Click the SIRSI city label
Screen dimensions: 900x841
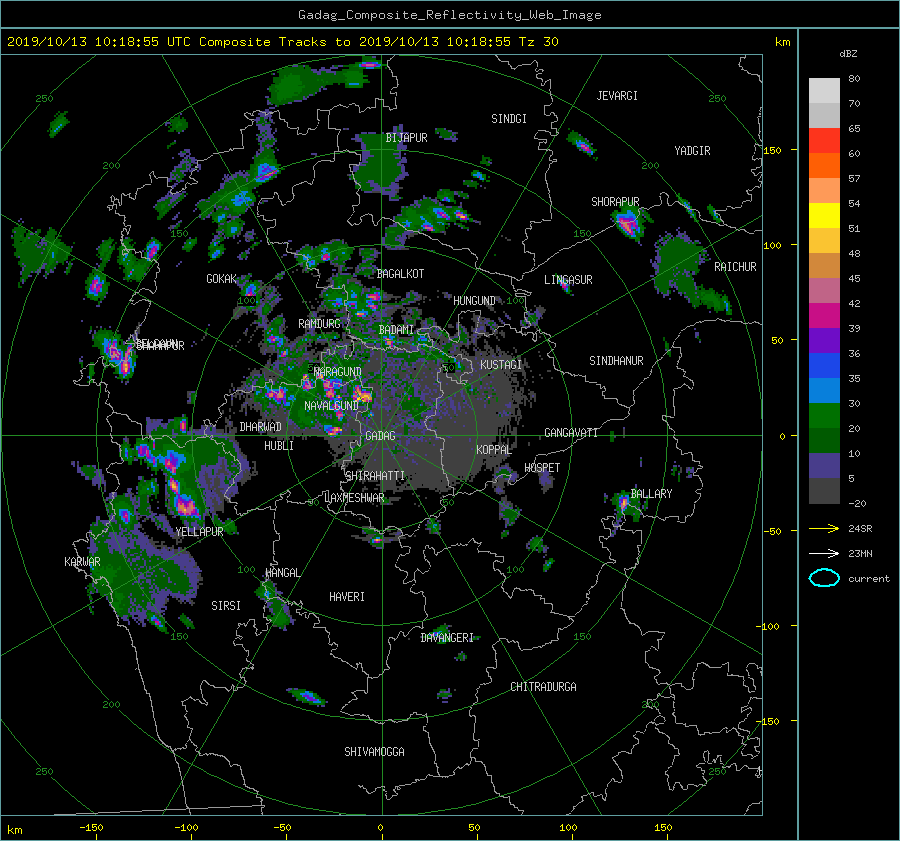tap(226, 606)
